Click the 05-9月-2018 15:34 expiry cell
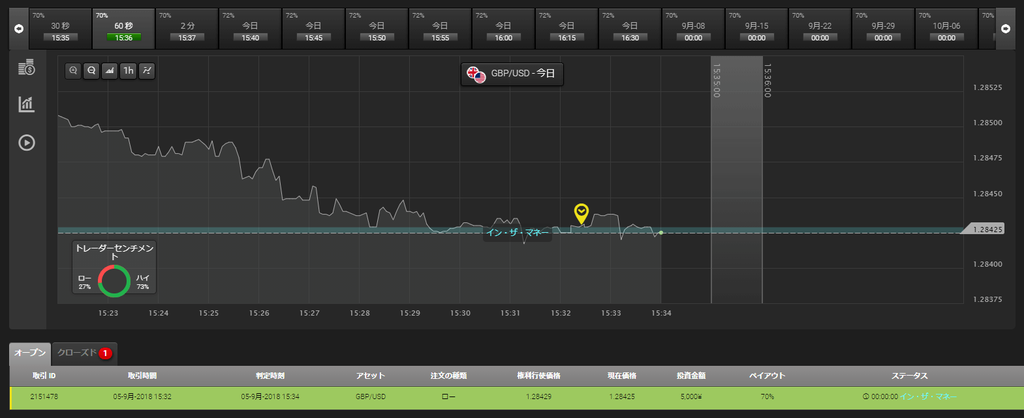The width and height of the screenshot is (1024, 418). coord(270,396)
